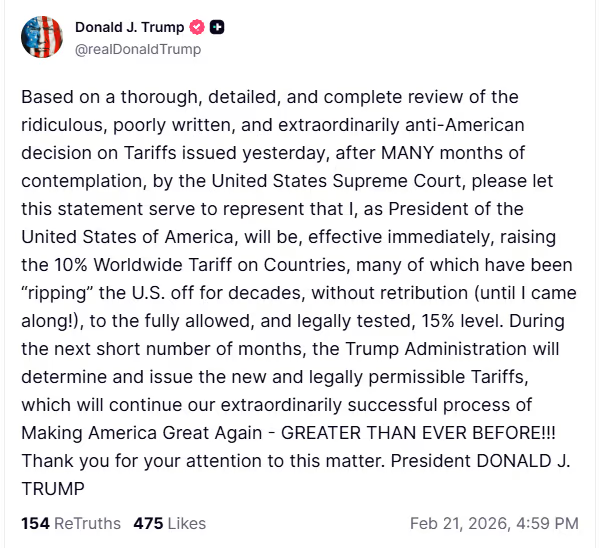View the 475 Likes list

tap(170, 523)
